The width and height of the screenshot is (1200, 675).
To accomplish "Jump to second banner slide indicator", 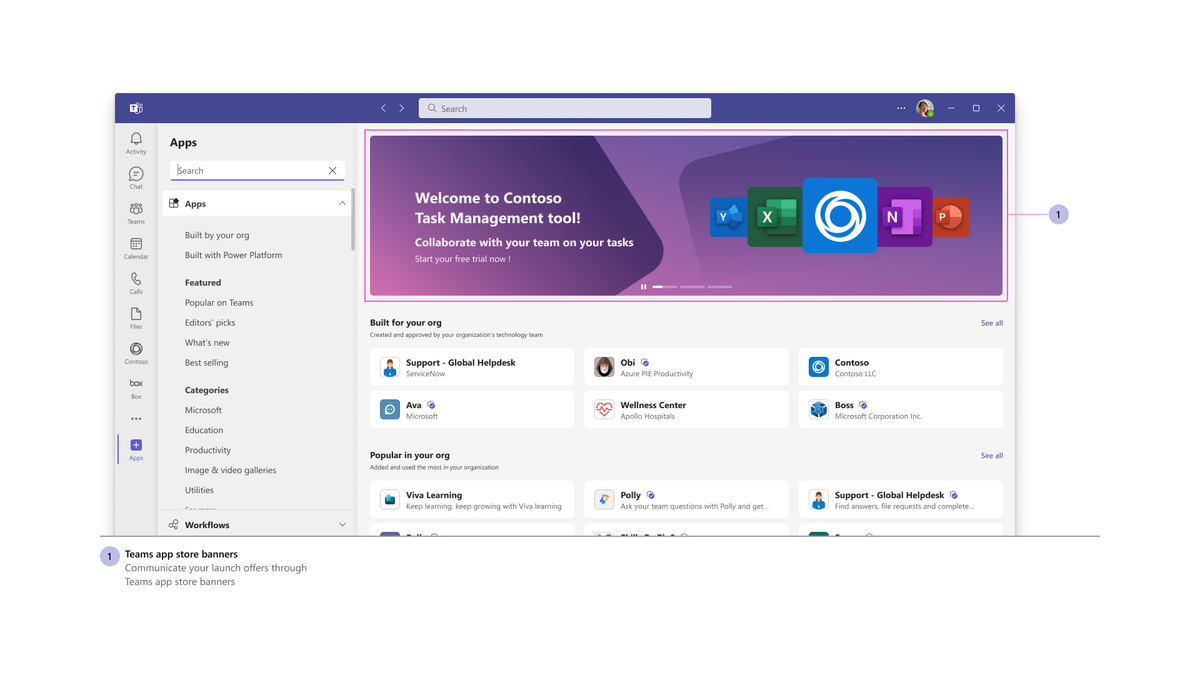I will tap(692, 287).
